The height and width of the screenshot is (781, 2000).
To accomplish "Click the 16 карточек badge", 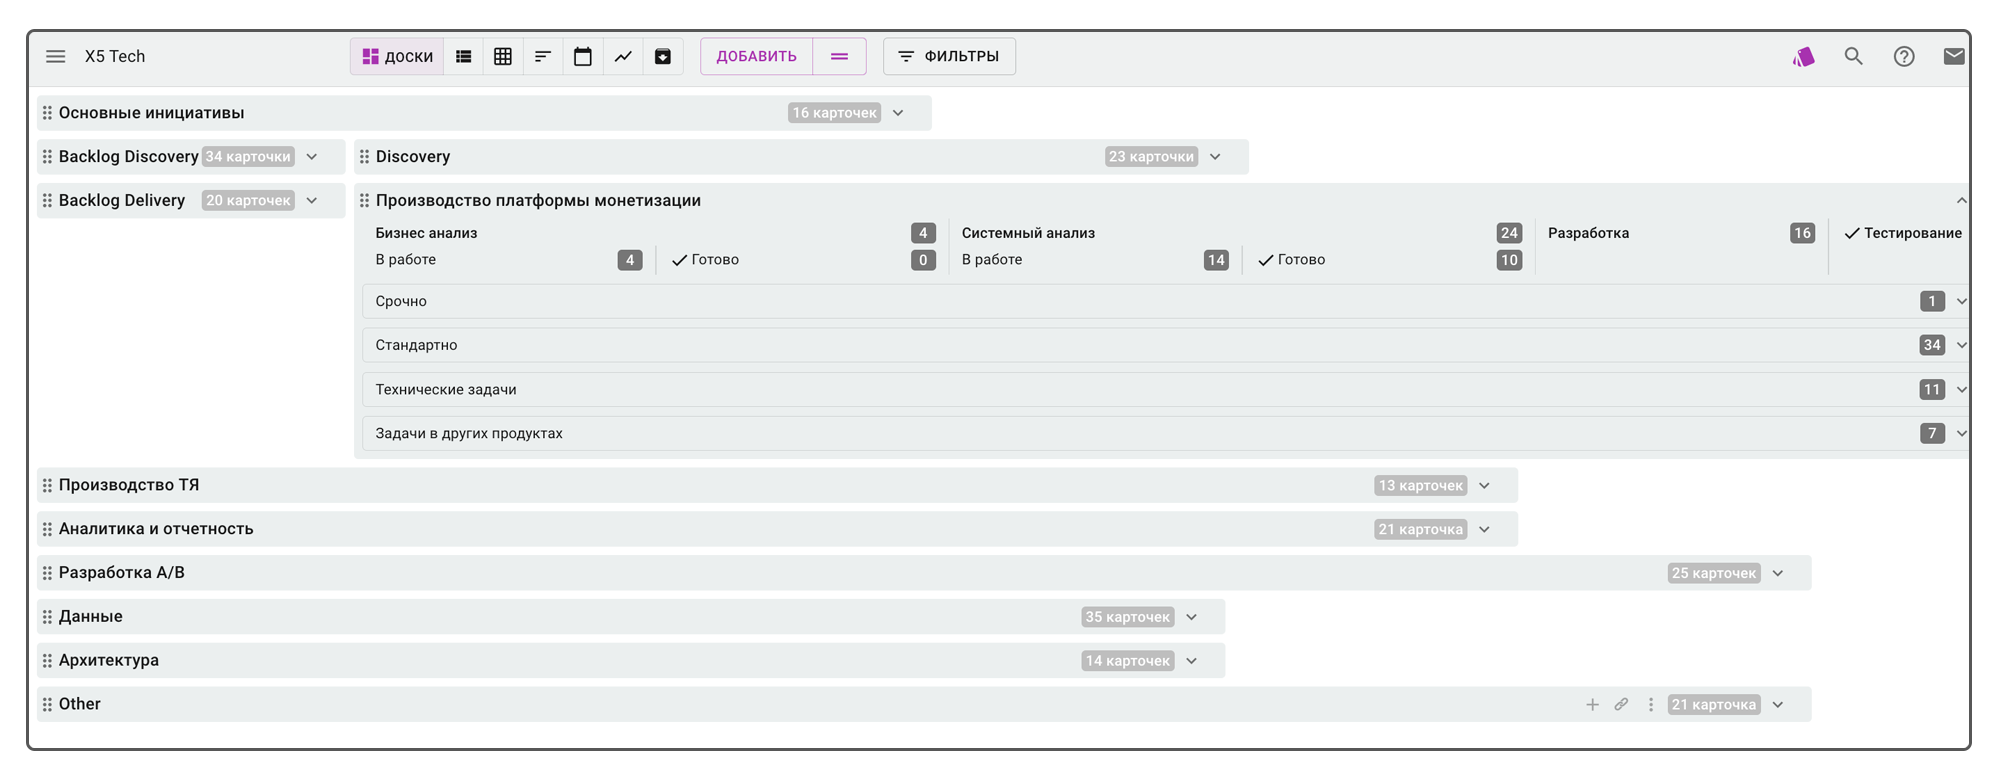I will [x=834, y=113].
